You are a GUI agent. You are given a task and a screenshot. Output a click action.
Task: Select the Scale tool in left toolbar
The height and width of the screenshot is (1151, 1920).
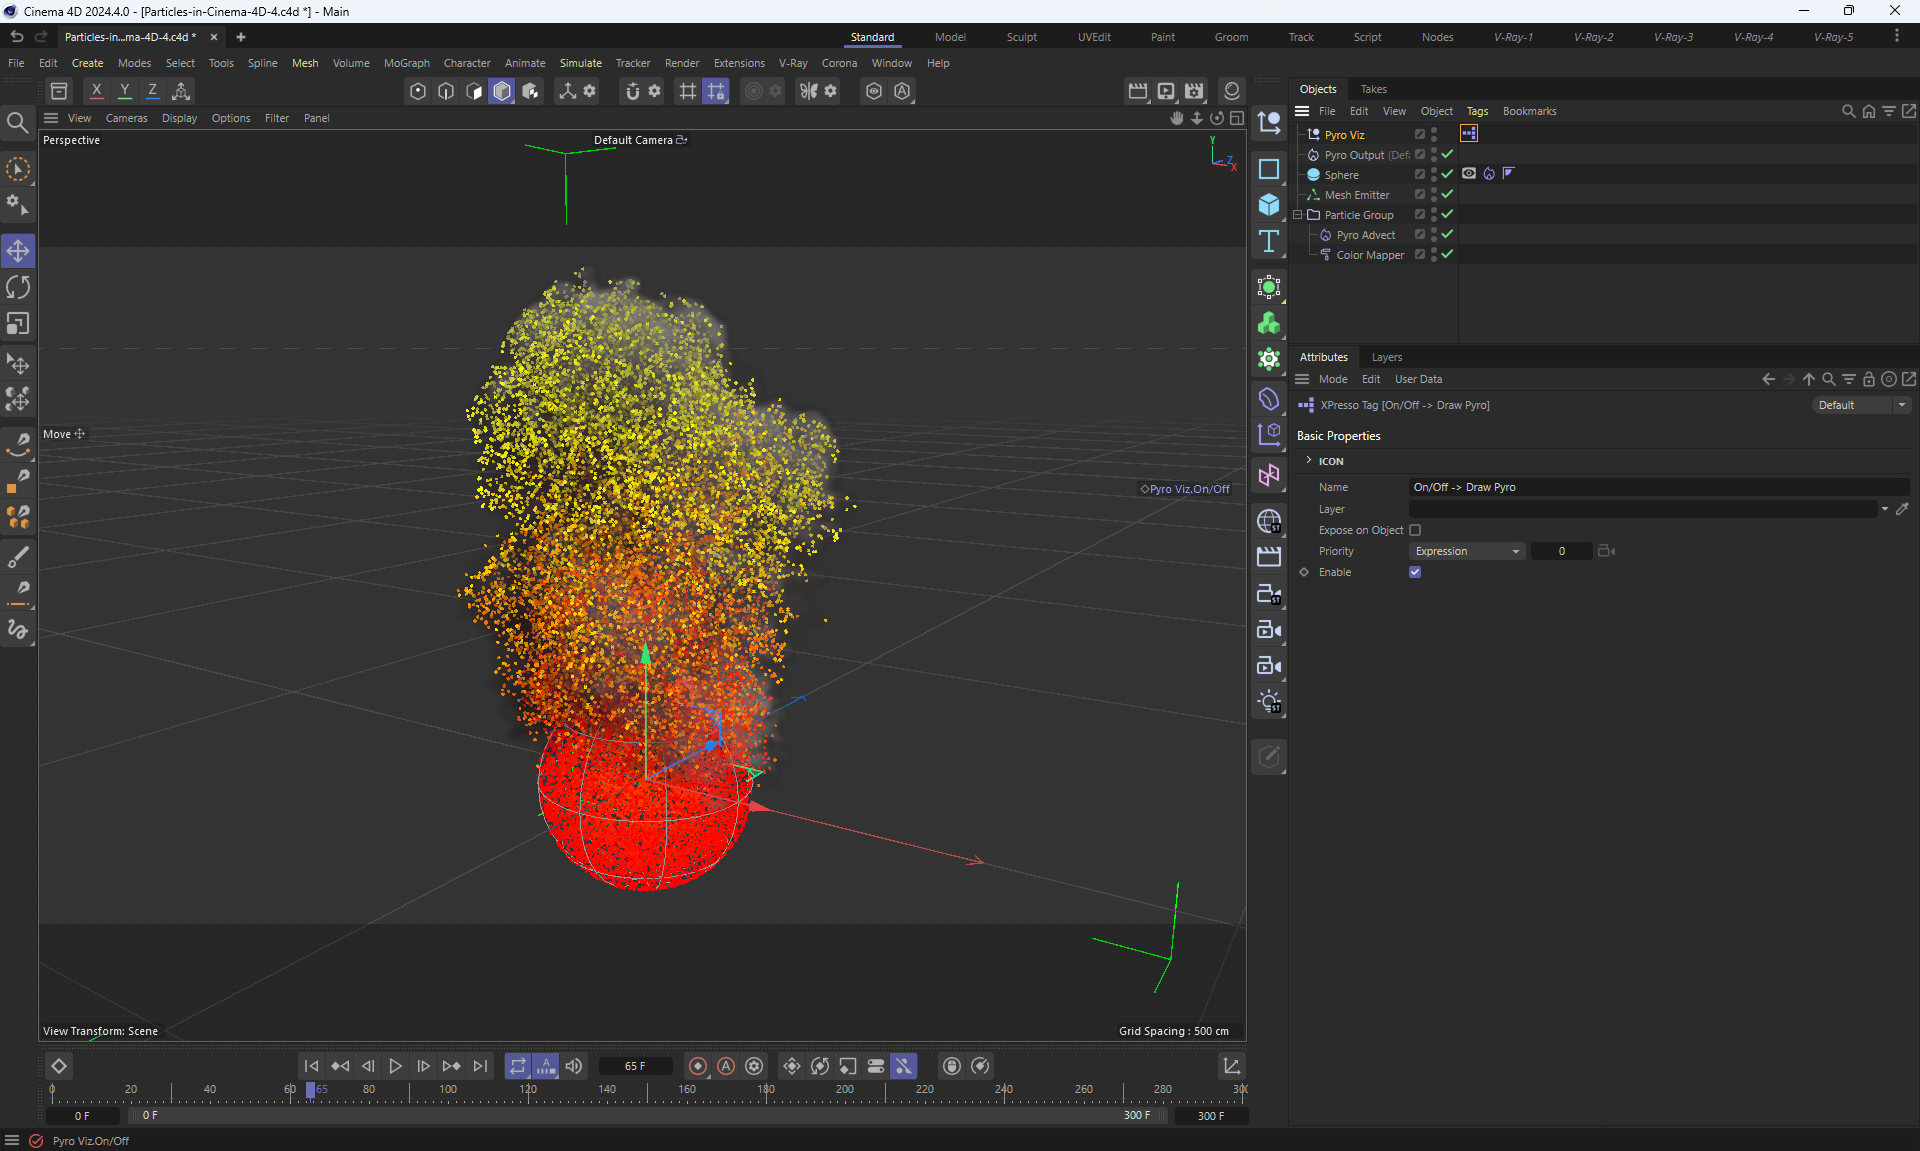click(x=18, y=324)
